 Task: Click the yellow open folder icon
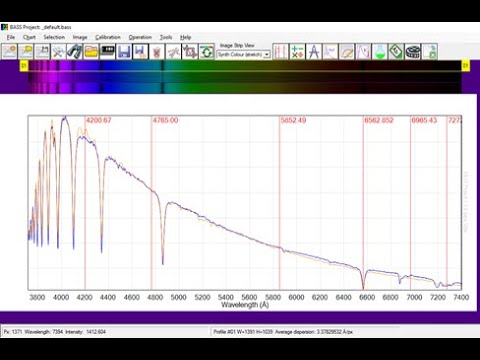tap(91, 52)
